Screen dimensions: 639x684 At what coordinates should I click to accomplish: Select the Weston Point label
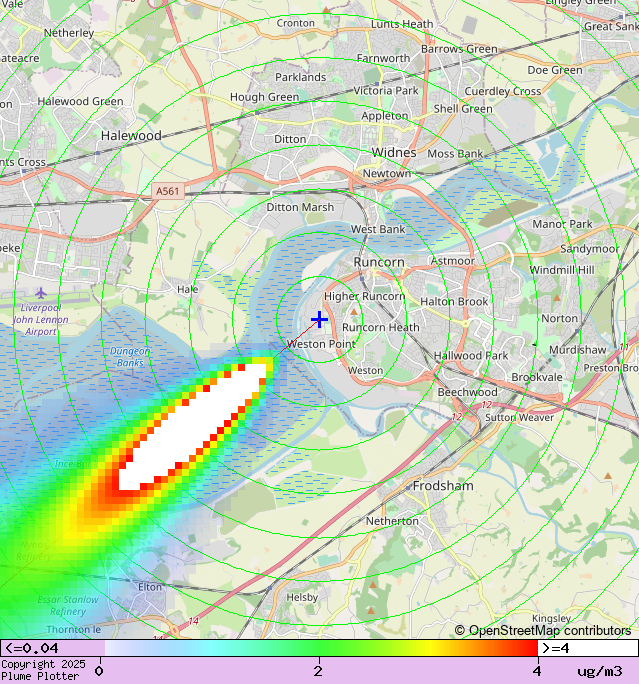click(x=321, y=344)
